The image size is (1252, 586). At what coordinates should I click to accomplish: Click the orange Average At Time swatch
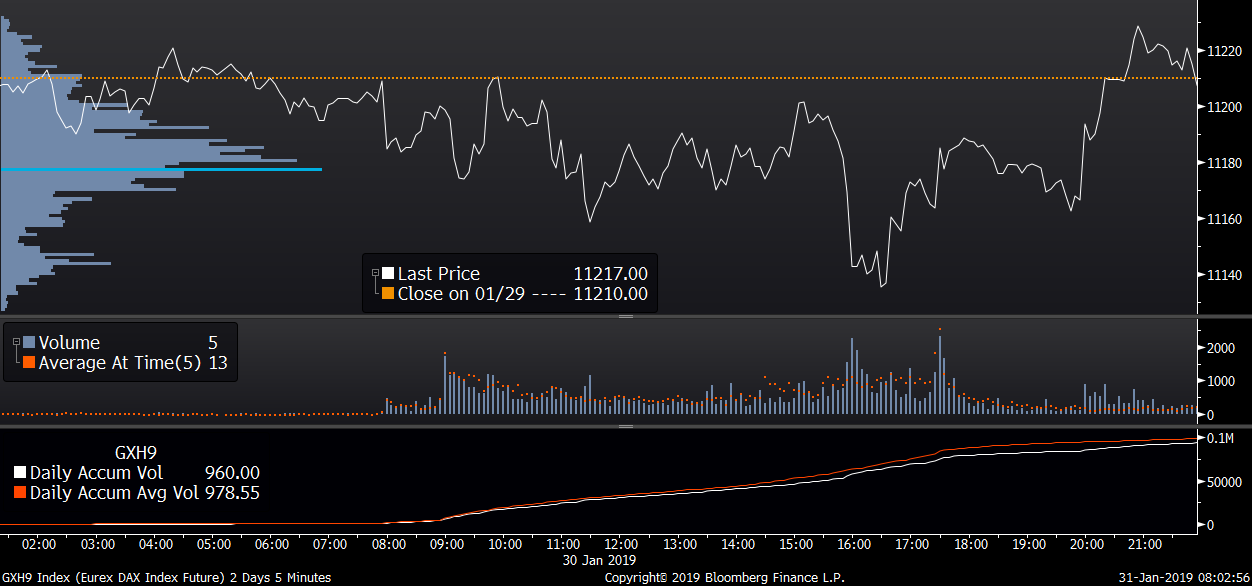click(x=29, y=363)
